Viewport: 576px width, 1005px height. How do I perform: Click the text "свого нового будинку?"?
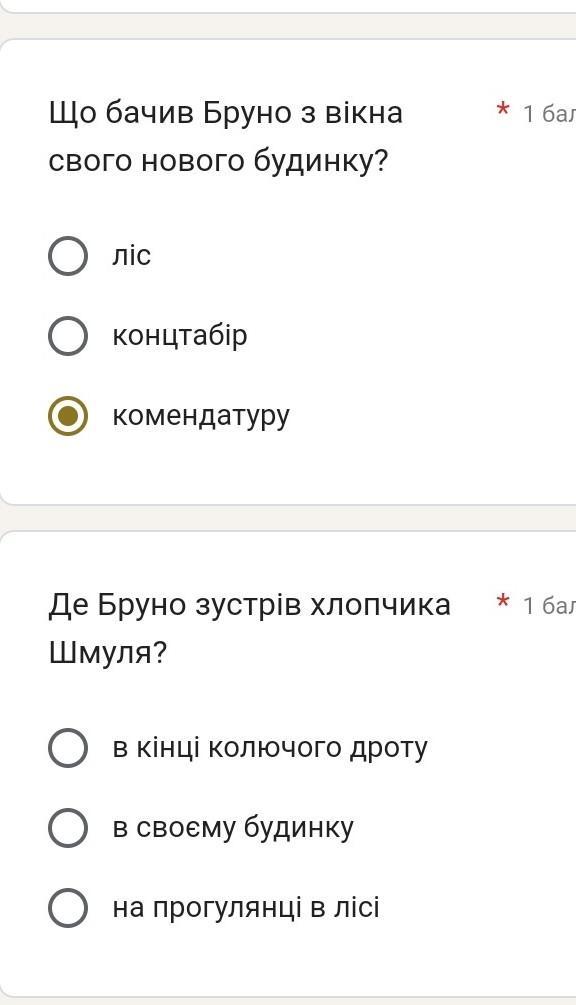click(x=218, y=162)
